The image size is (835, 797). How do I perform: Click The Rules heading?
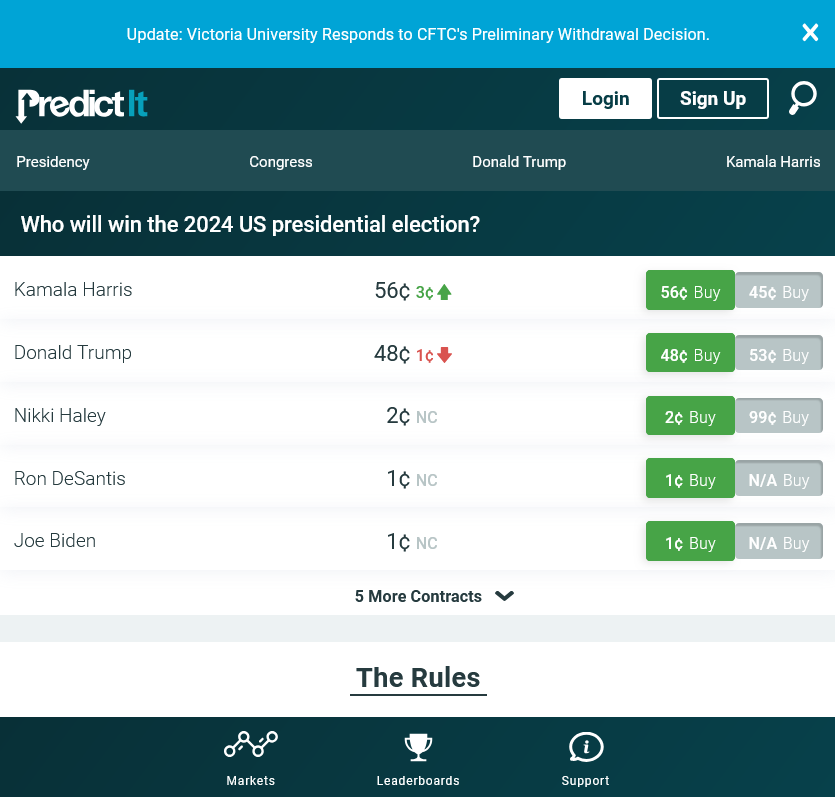click(418, 678)
